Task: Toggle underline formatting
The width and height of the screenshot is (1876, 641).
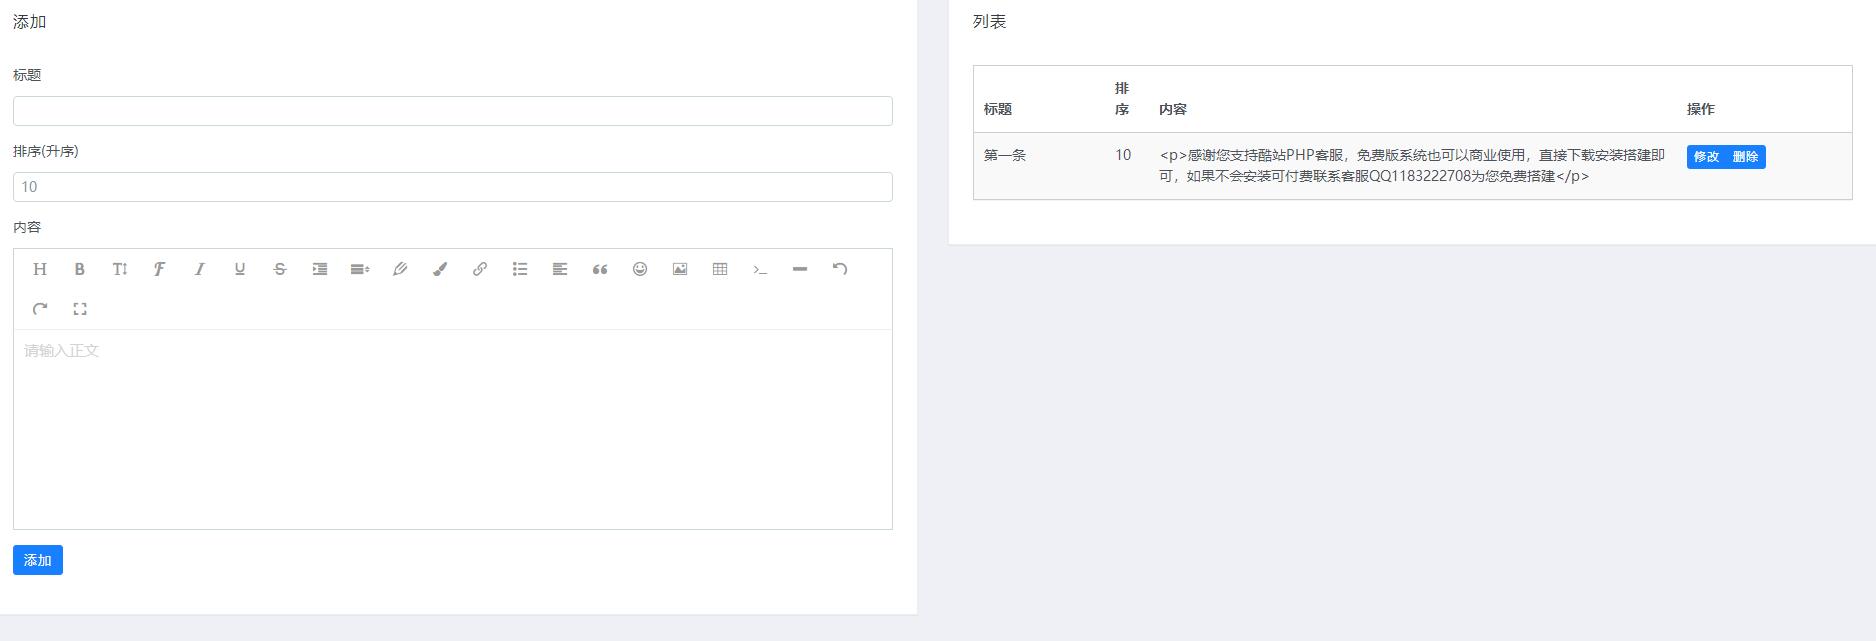Action: [240, 269]
